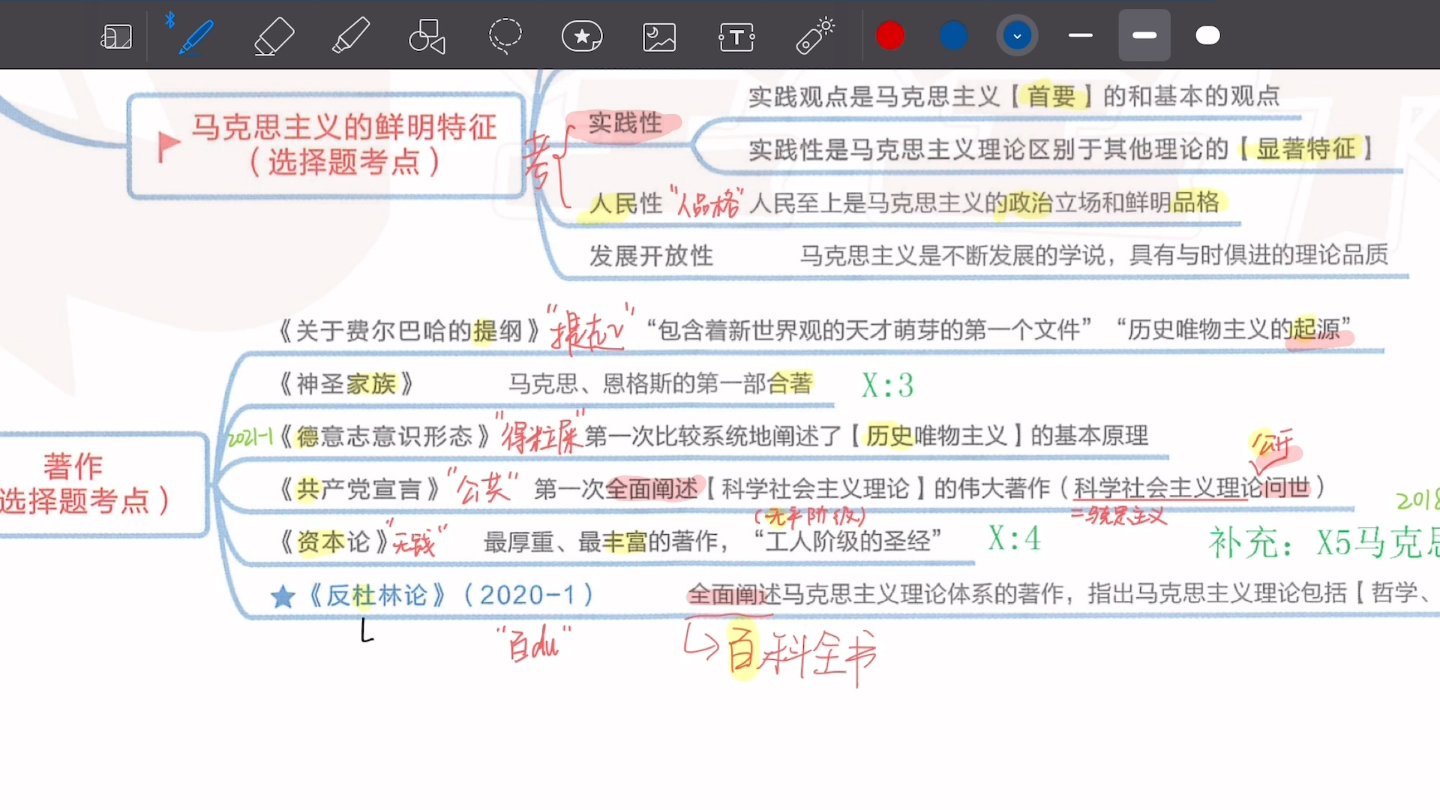Click the 发展开放性 branch label
Image resolution: width=1440 pixels, height=810 pixels.
point(651,255)
